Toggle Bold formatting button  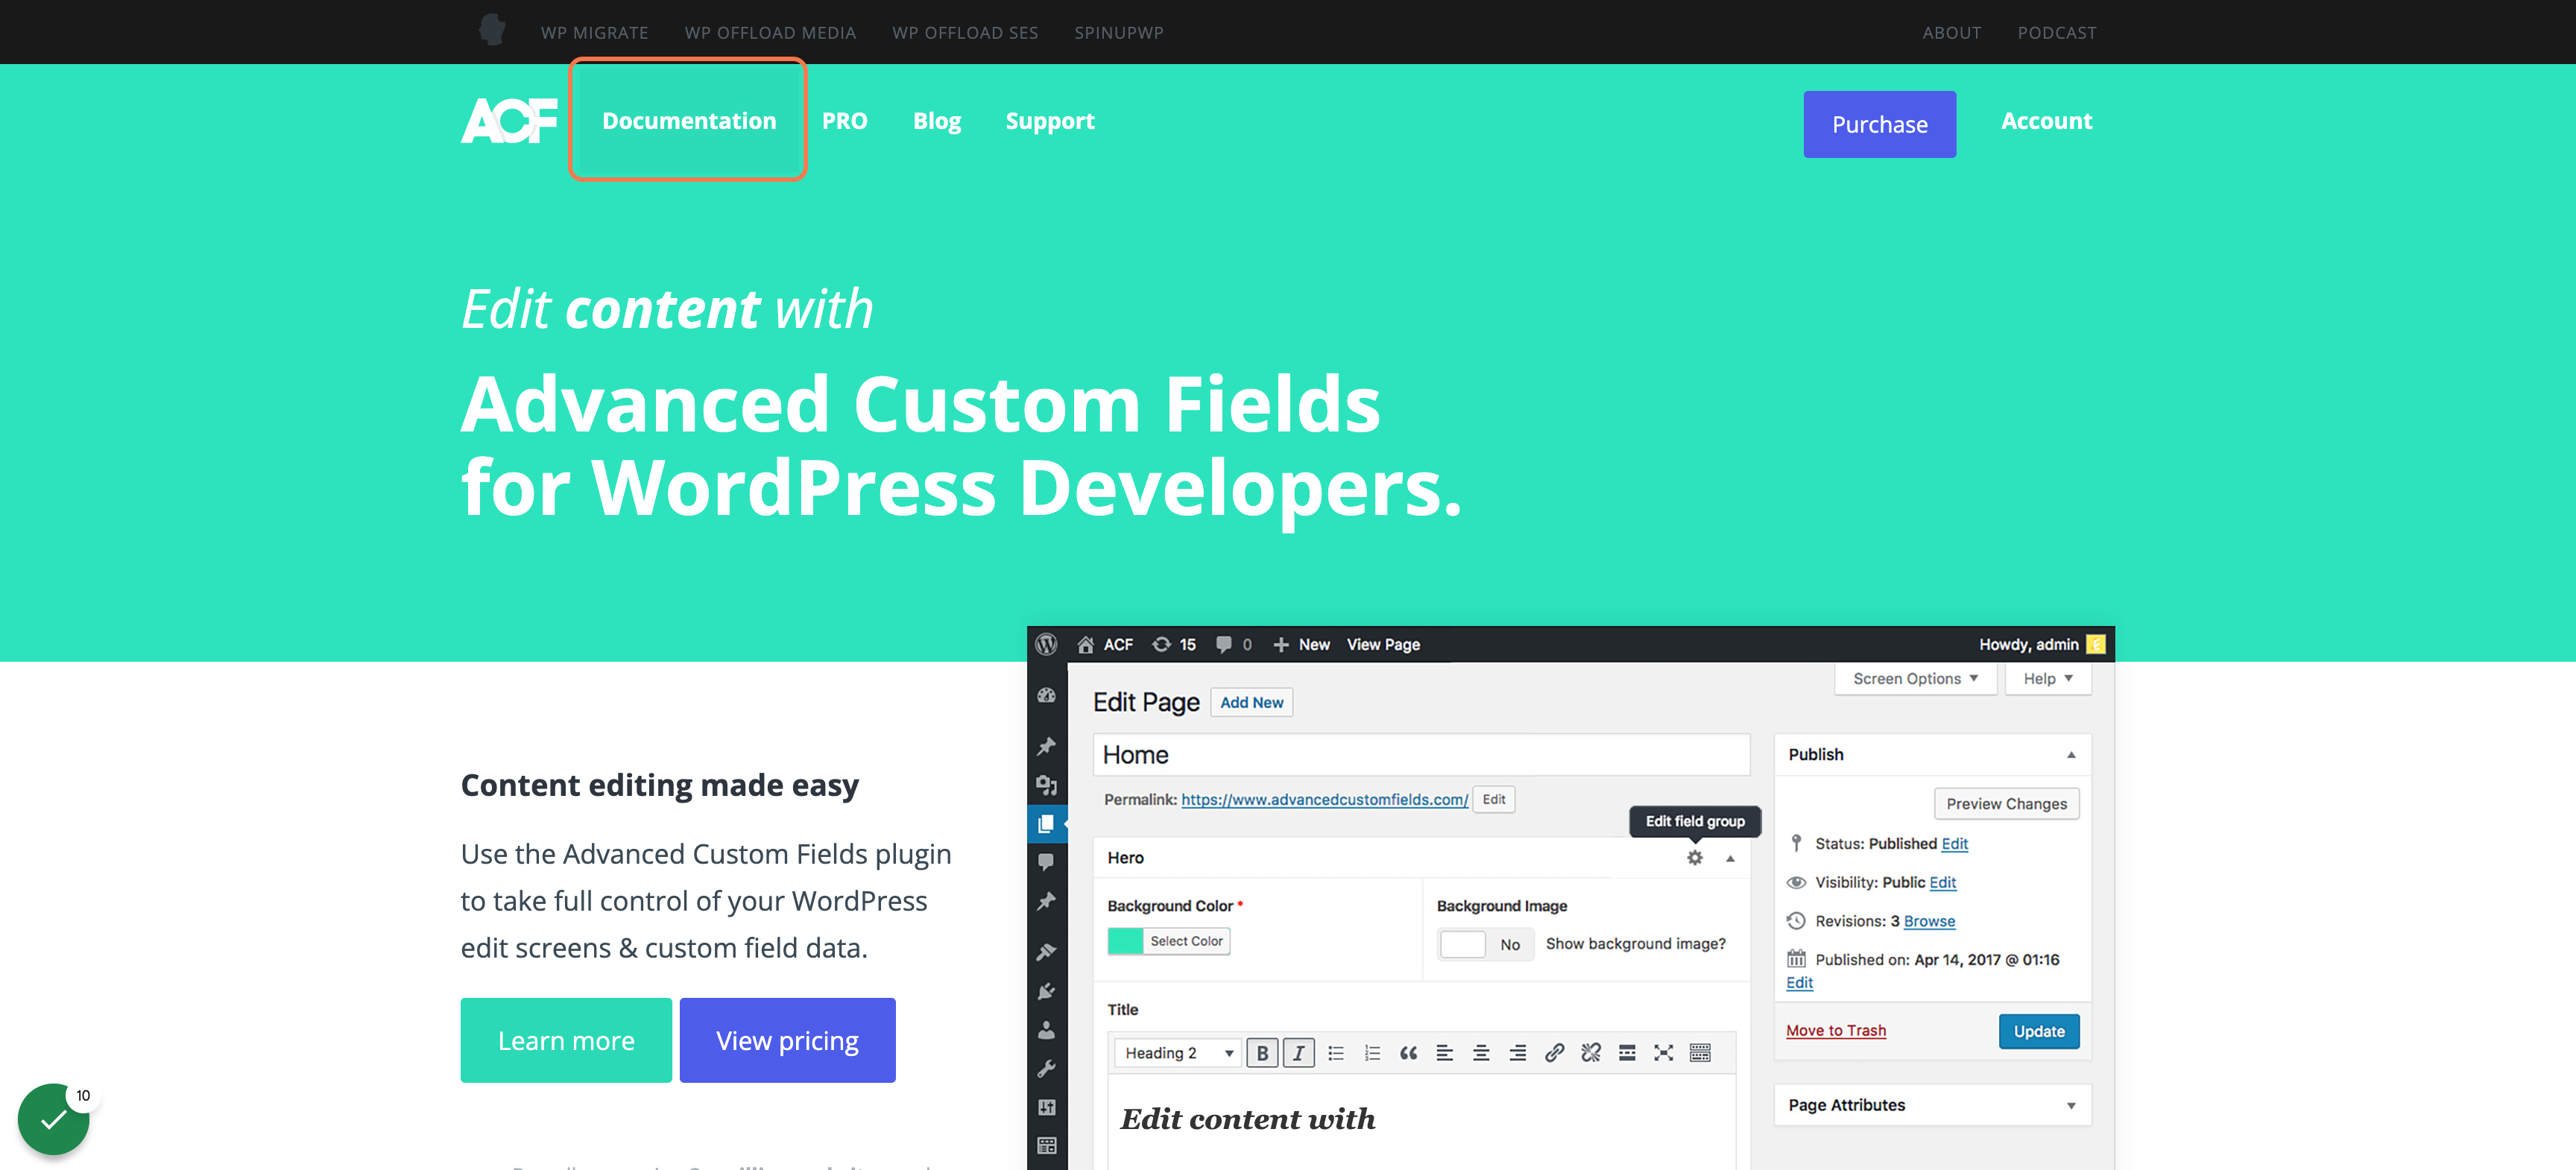click(x=1262, y=1053)
